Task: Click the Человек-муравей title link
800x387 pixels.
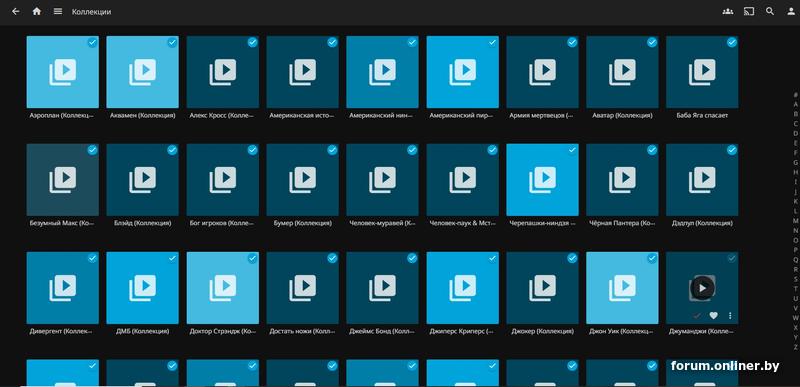Action: coord(382,223)
